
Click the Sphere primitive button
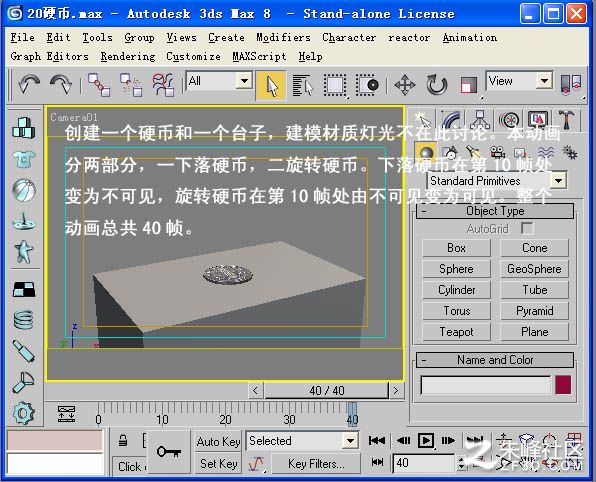tap(456, 269)
